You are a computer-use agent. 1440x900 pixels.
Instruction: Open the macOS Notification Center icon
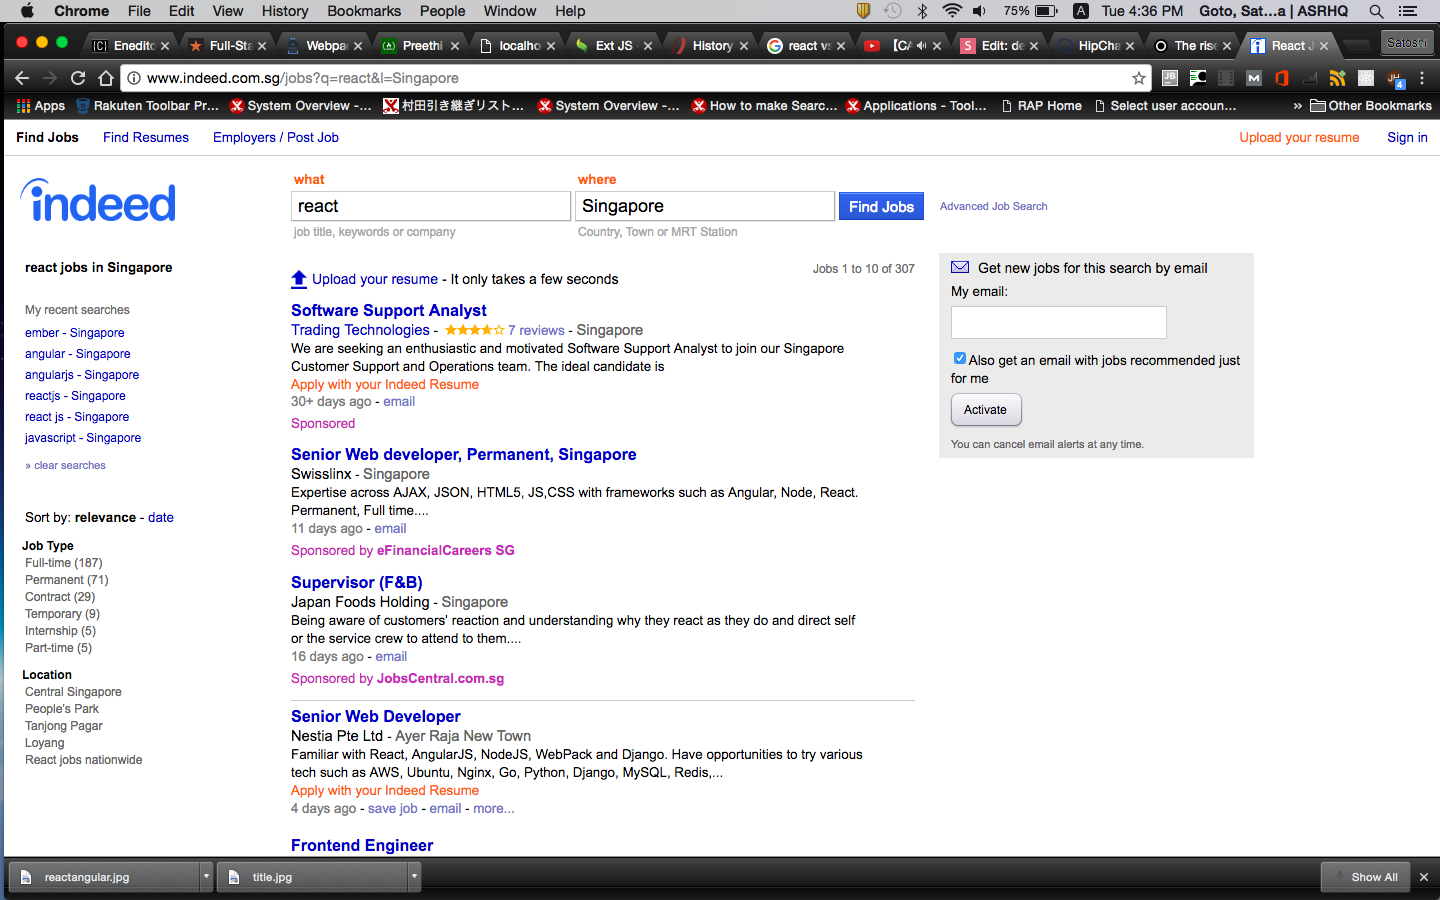click(x=1409, y=11)
